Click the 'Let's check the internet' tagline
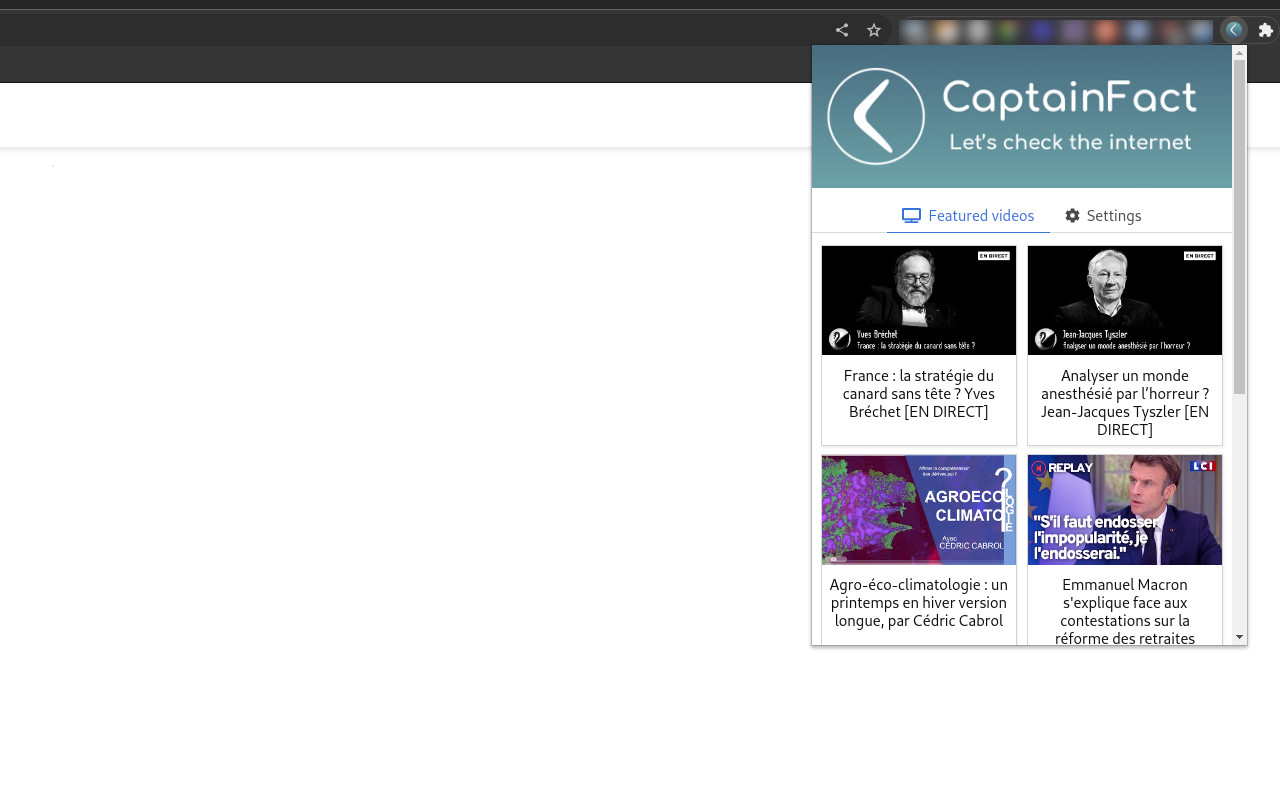Viewport: 1280px width, 800px height. click(x=1070, y=142)
